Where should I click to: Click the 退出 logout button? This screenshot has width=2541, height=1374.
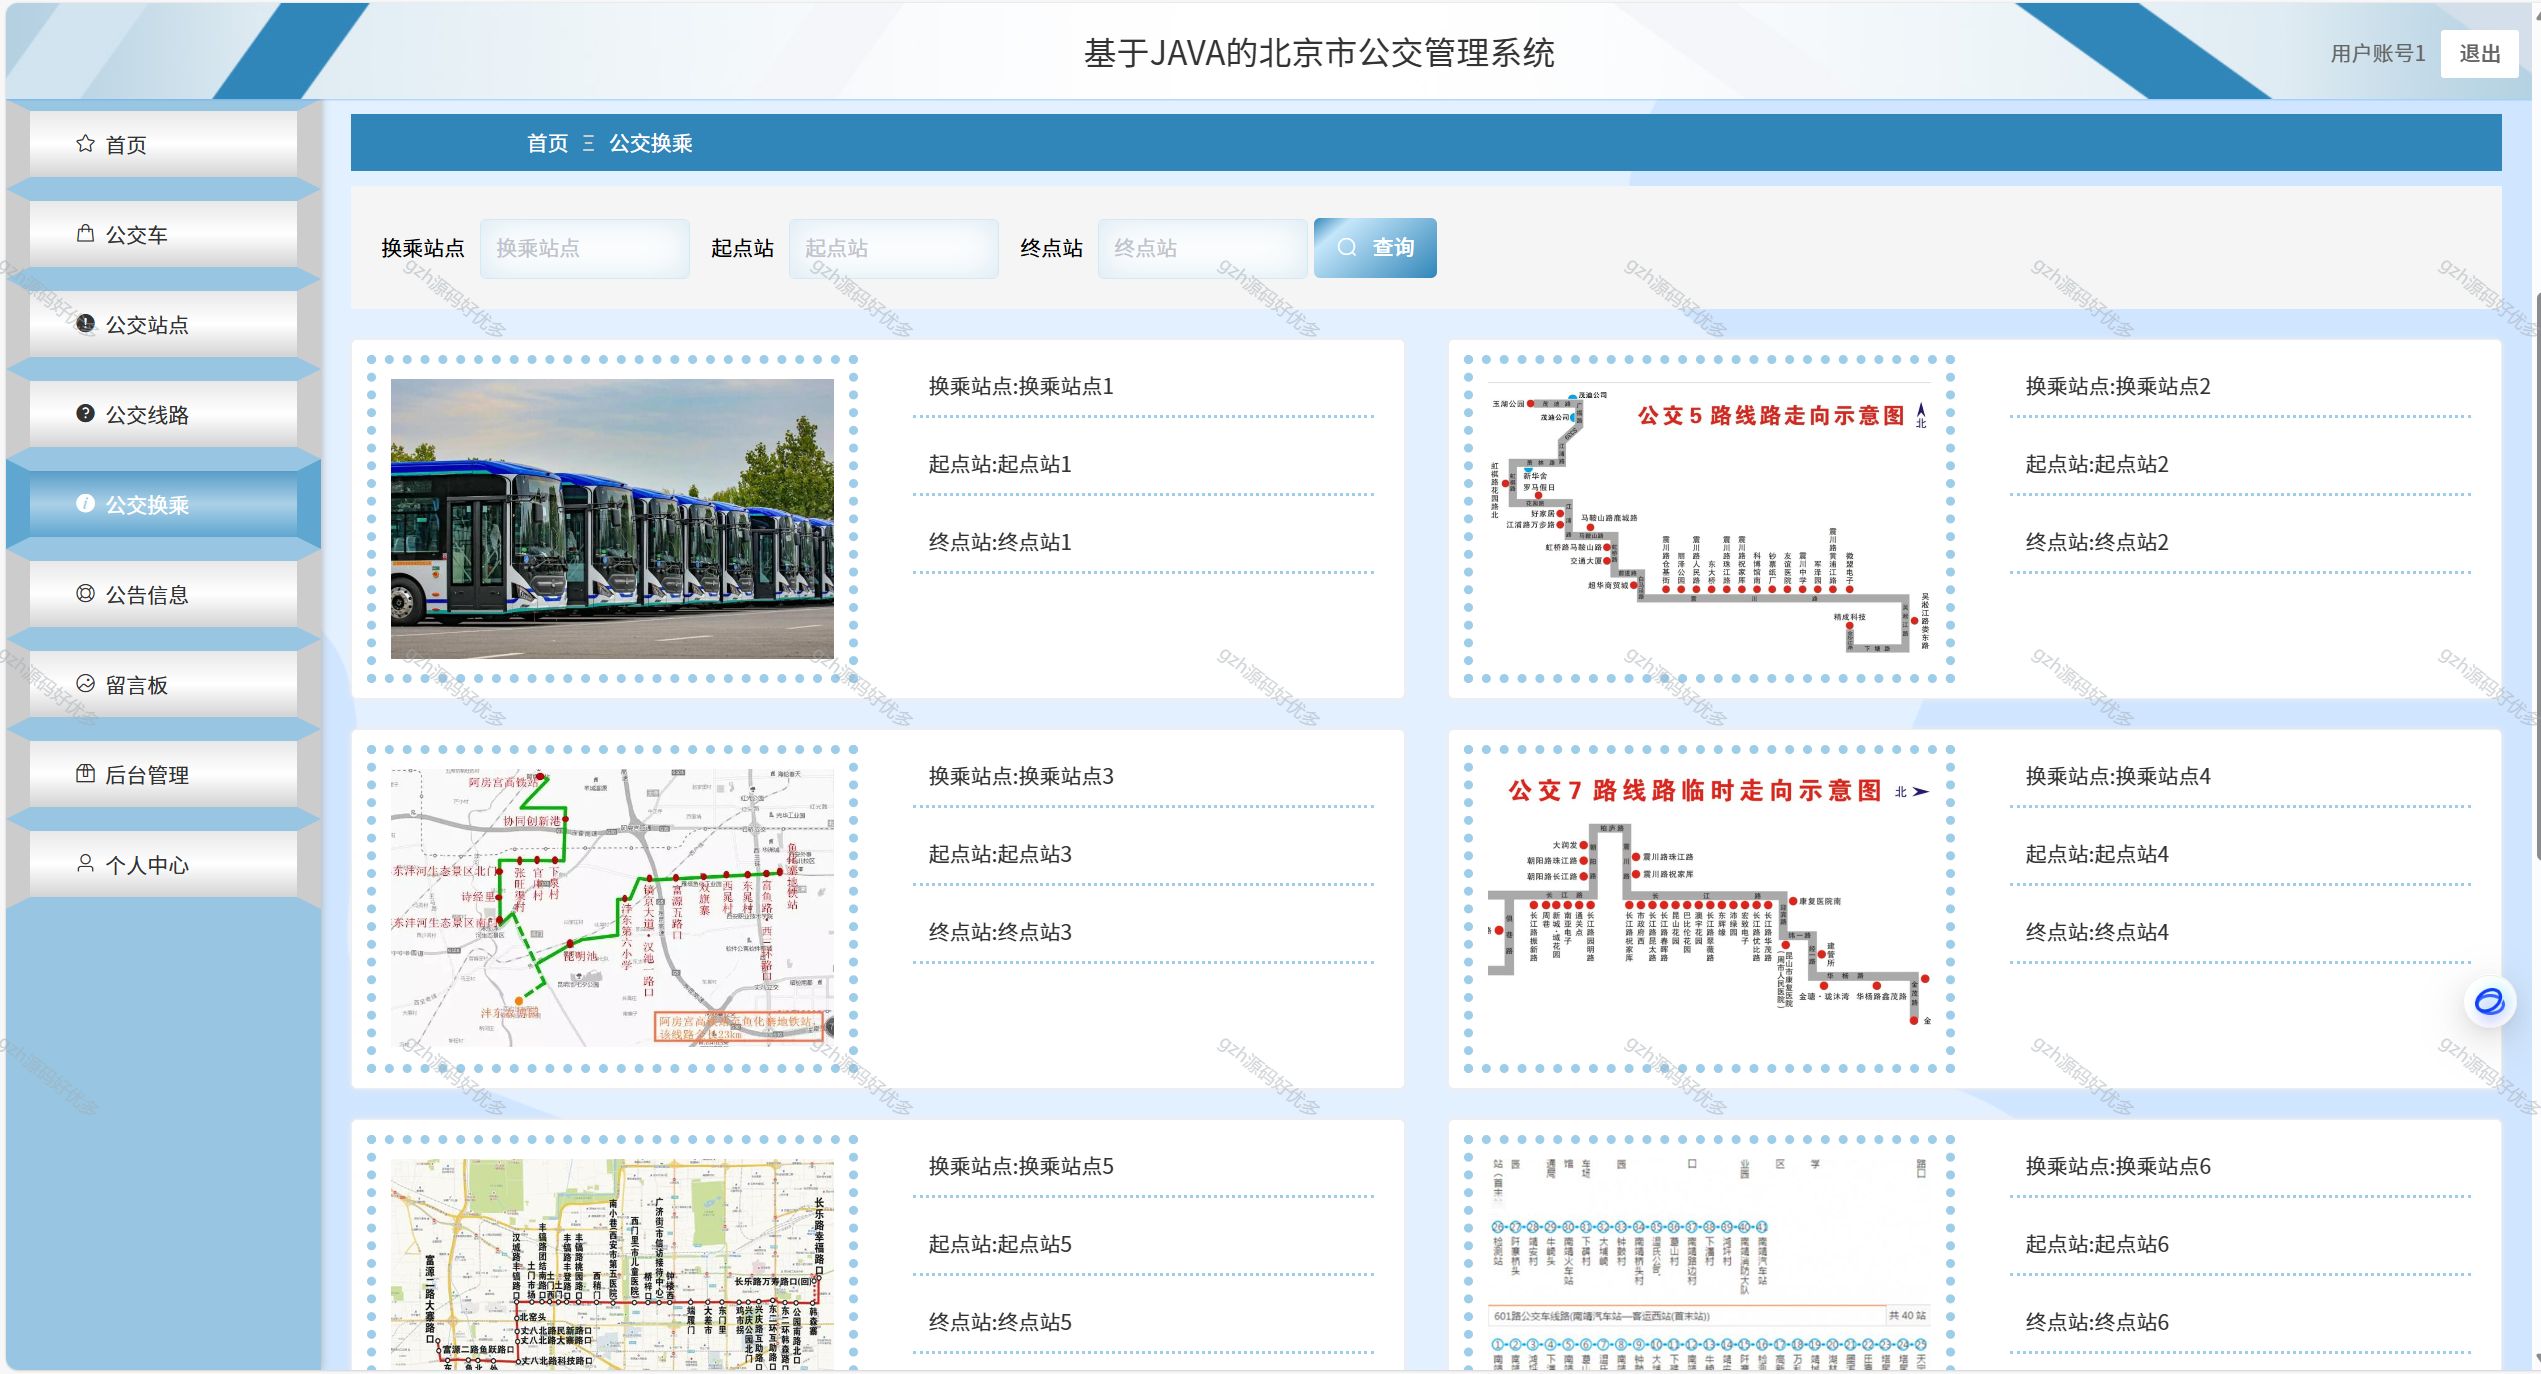pos(2479,54)
